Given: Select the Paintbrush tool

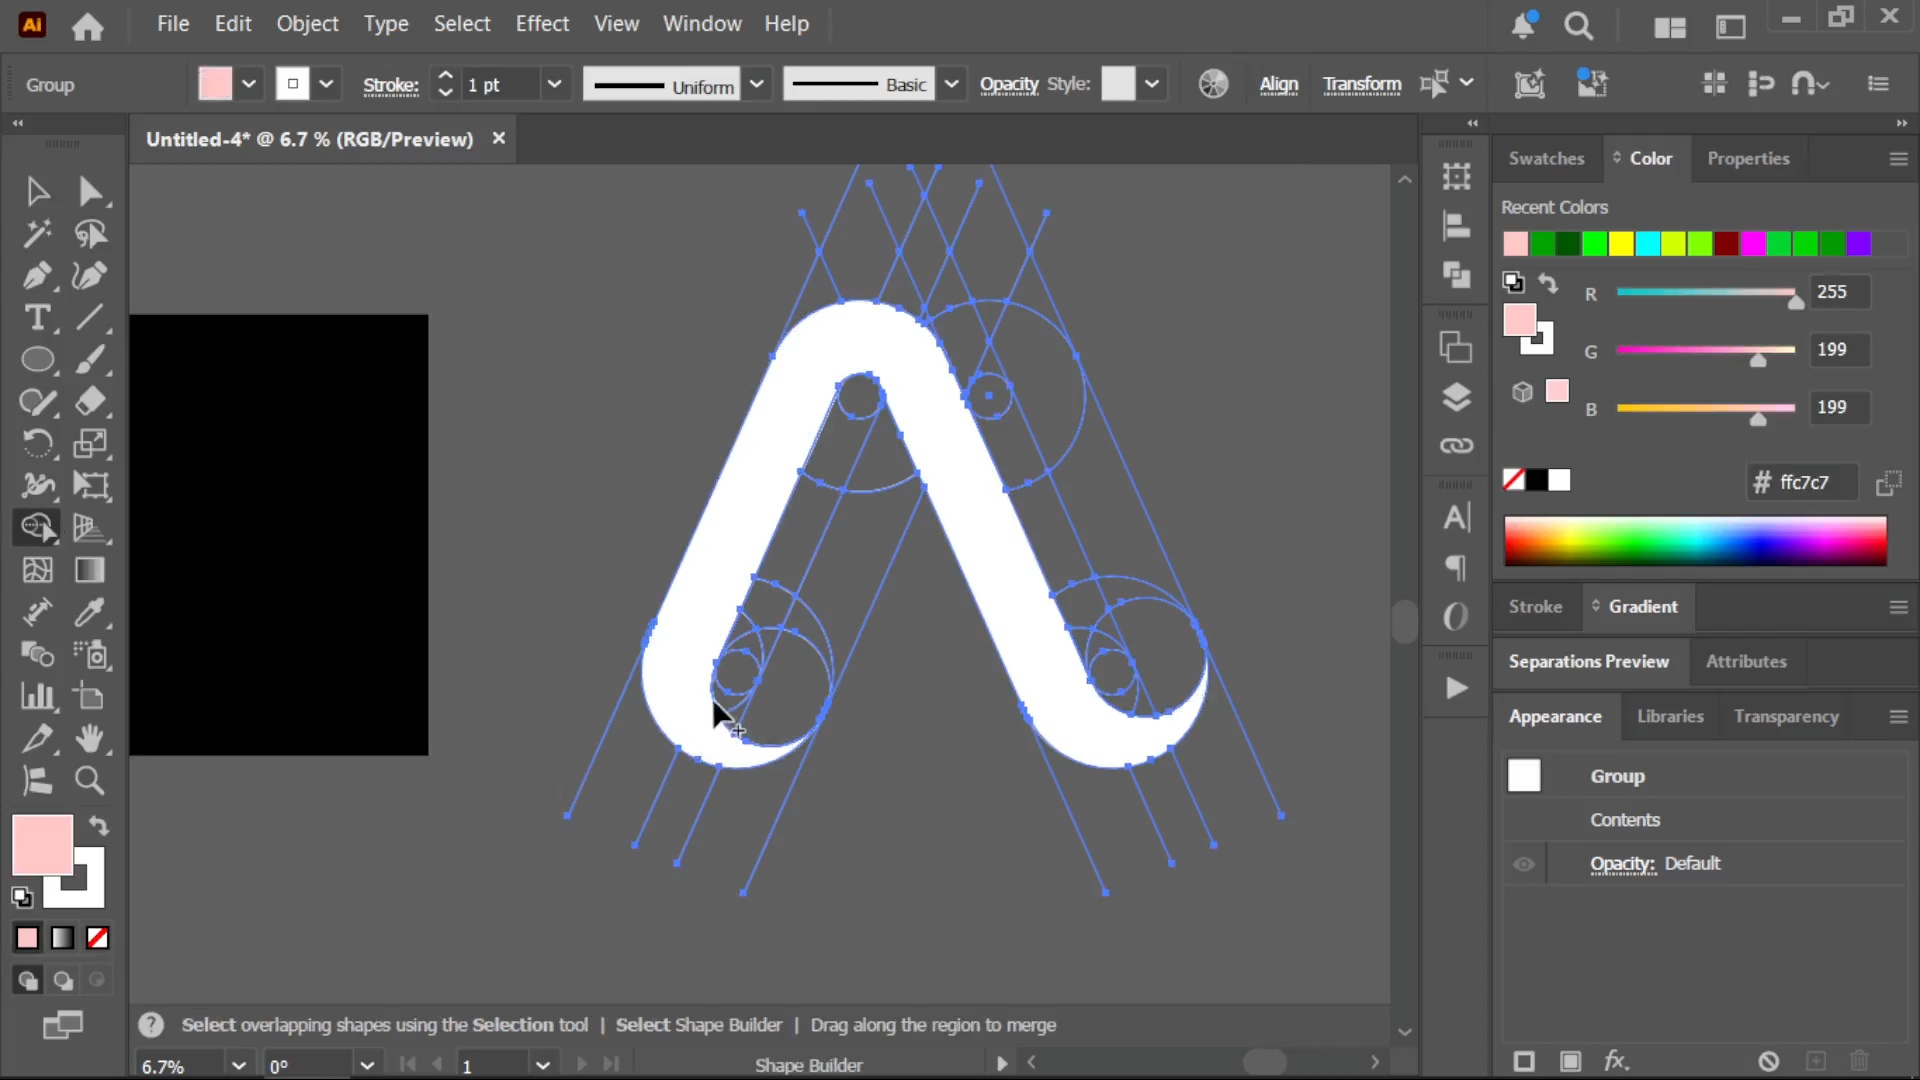Looking at the screenshot, I should point(90,360).
